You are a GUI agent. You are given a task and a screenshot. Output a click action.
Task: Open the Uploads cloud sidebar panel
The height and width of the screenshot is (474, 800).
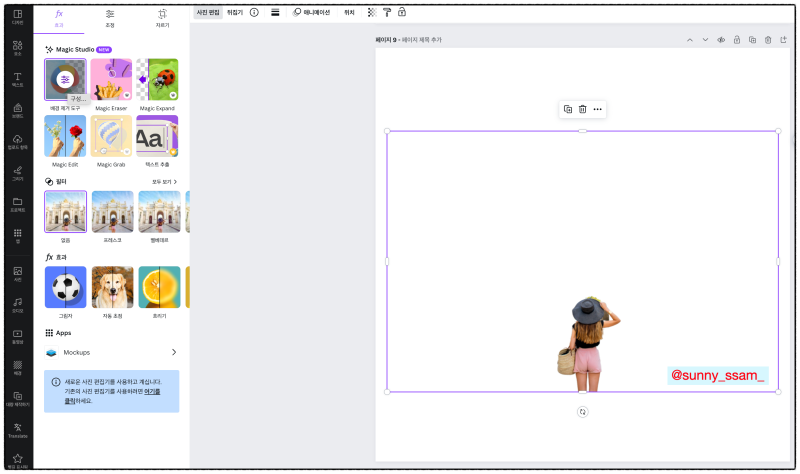[17, 141]
